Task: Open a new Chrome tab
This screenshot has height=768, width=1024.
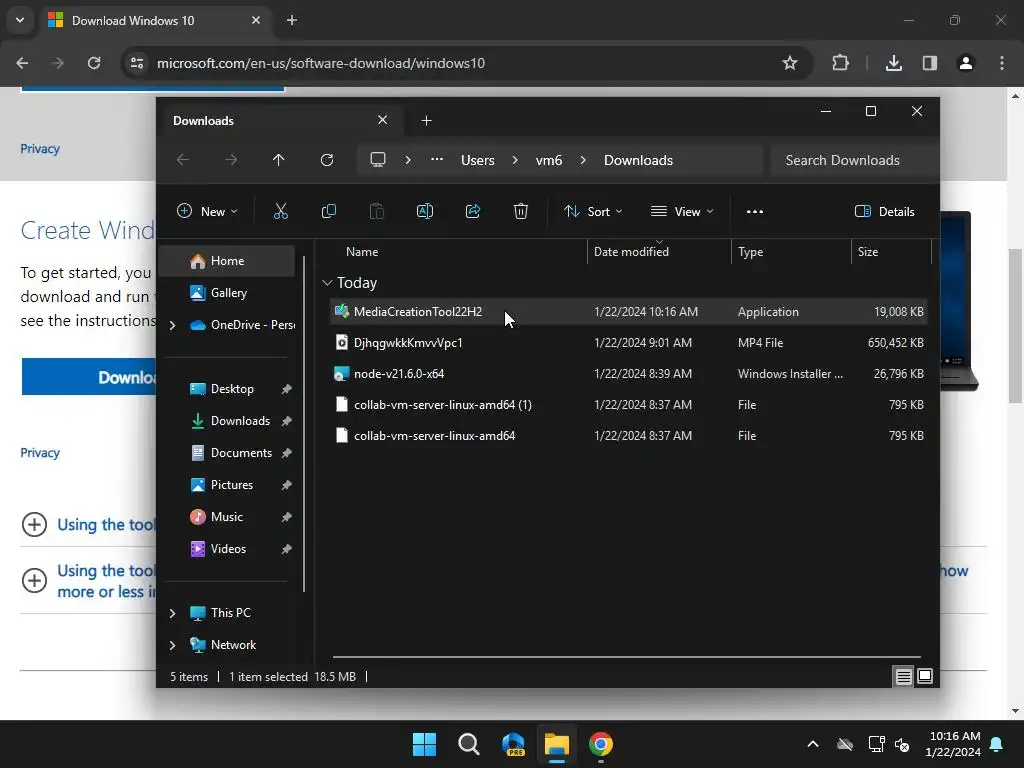Action: pyautogui.click(x=292, y=20)
